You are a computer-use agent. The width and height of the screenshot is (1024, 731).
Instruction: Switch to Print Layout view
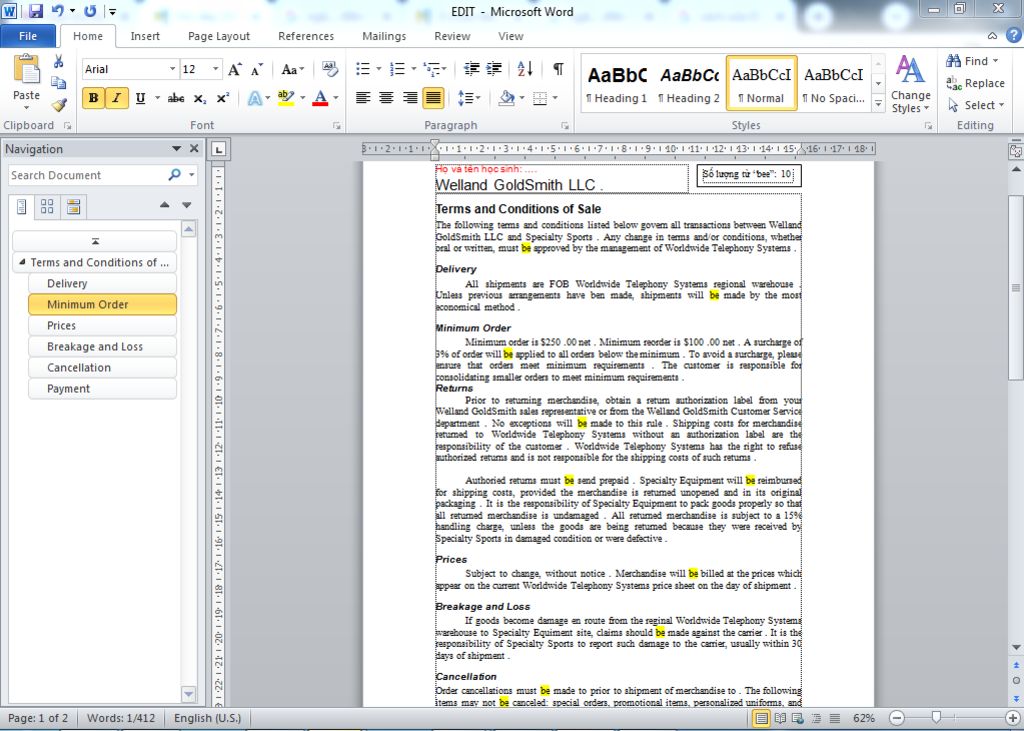pos(761,719)
